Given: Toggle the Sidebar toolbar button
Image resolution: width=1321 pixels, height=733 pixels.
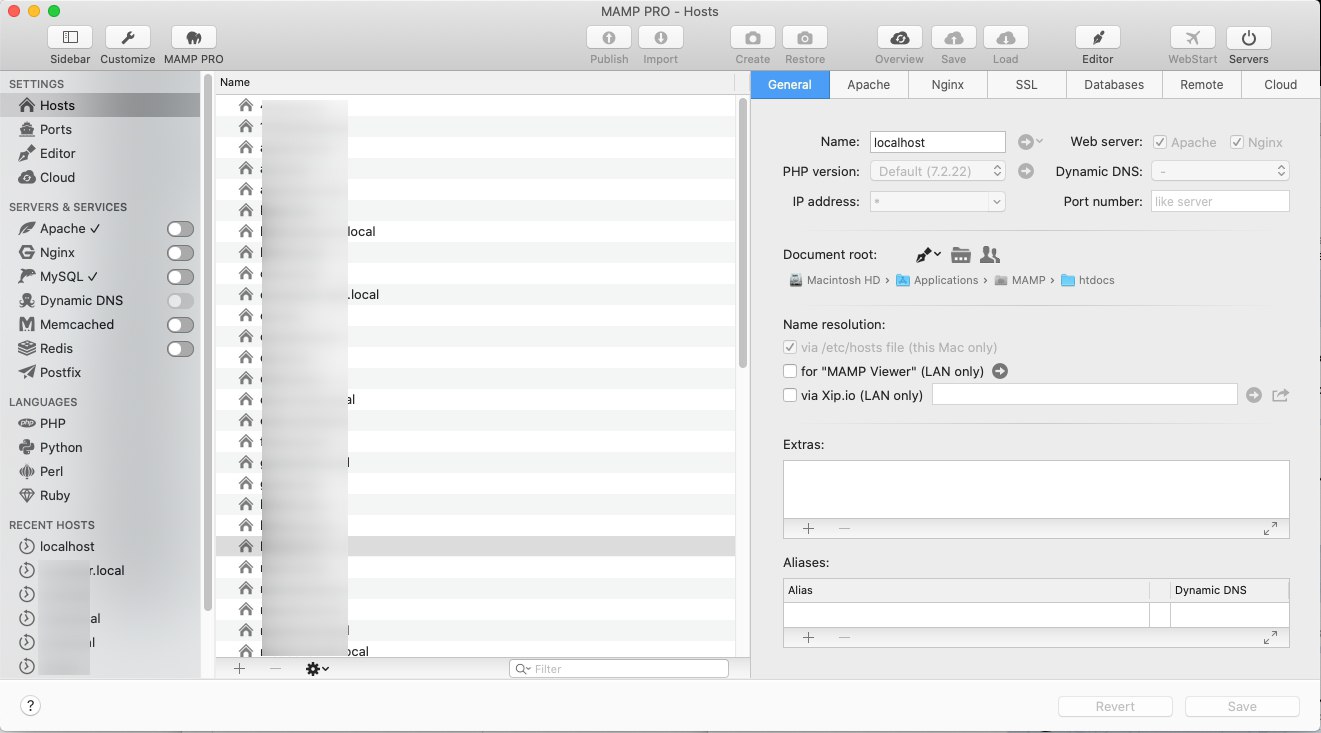Looking at the screenshot, I should (x=70, y=37).
